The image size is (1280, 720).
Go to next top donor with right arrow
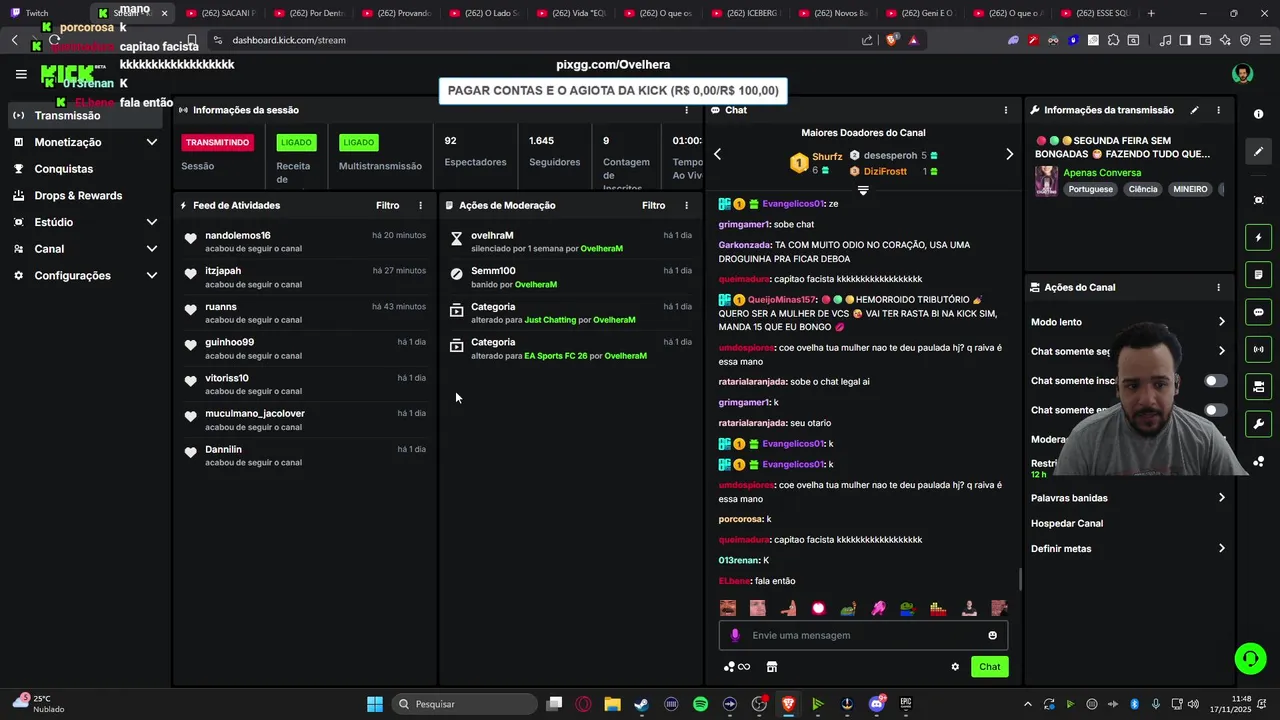click(x=1009, y=154)
